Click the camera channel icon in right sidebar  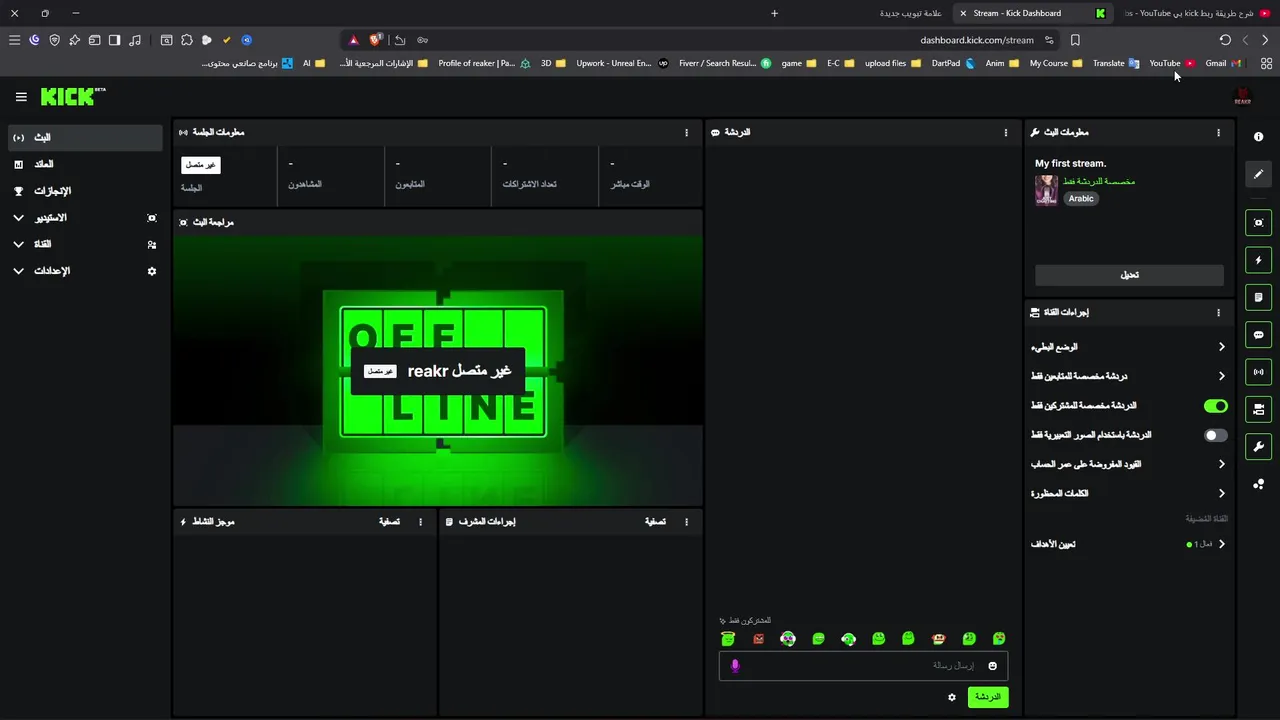[x=1259, y=409]
